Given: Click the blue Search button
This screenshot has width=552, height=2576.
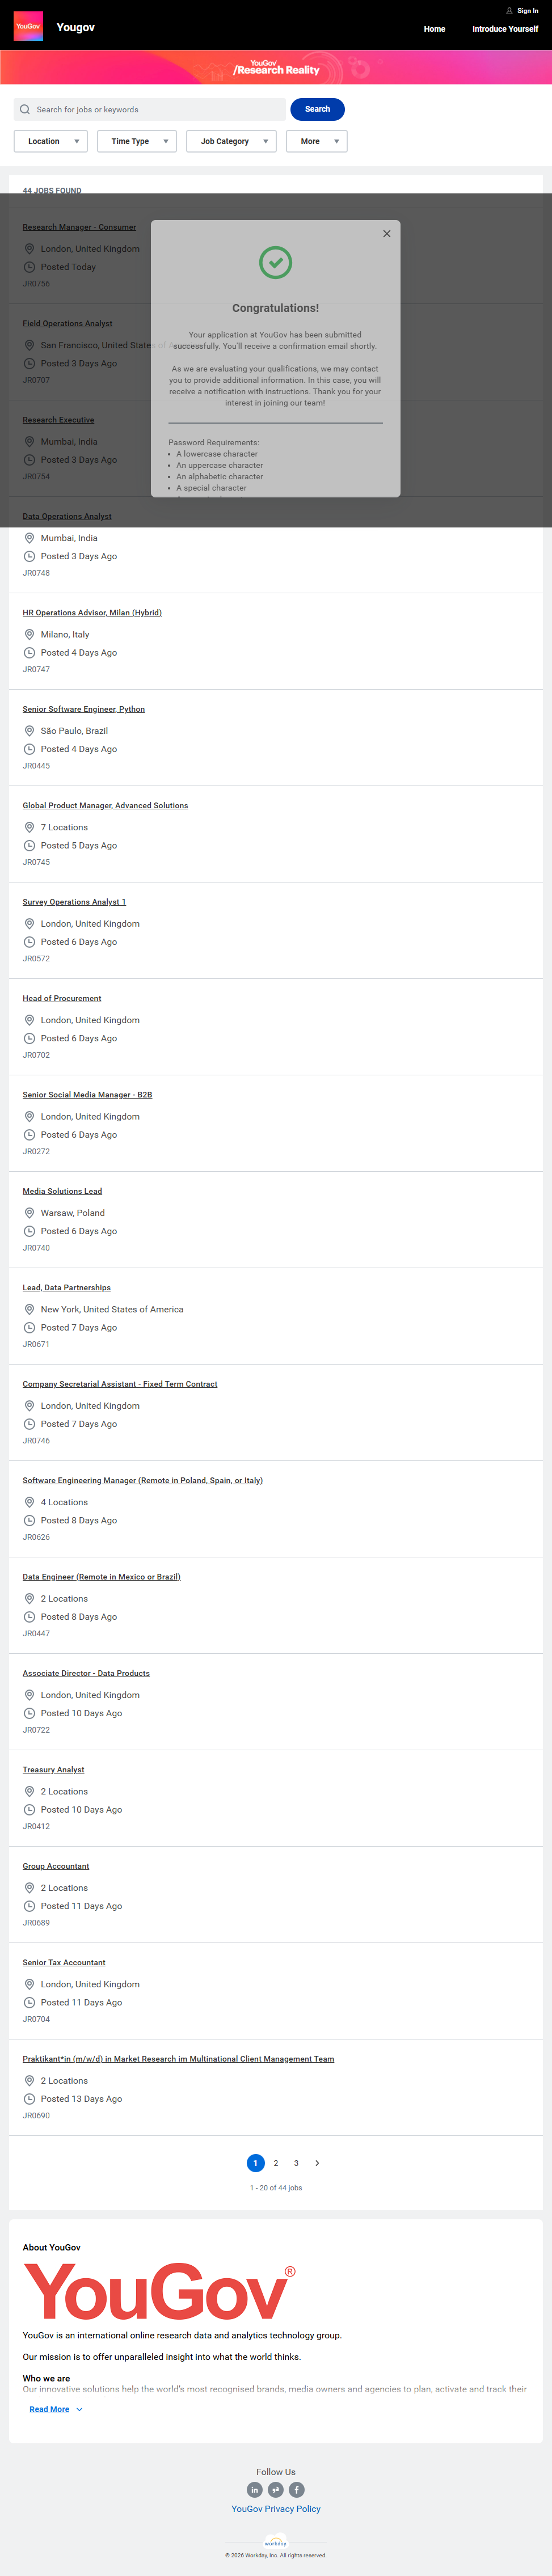Looking at the screenshot, I should tap(317, 109).
